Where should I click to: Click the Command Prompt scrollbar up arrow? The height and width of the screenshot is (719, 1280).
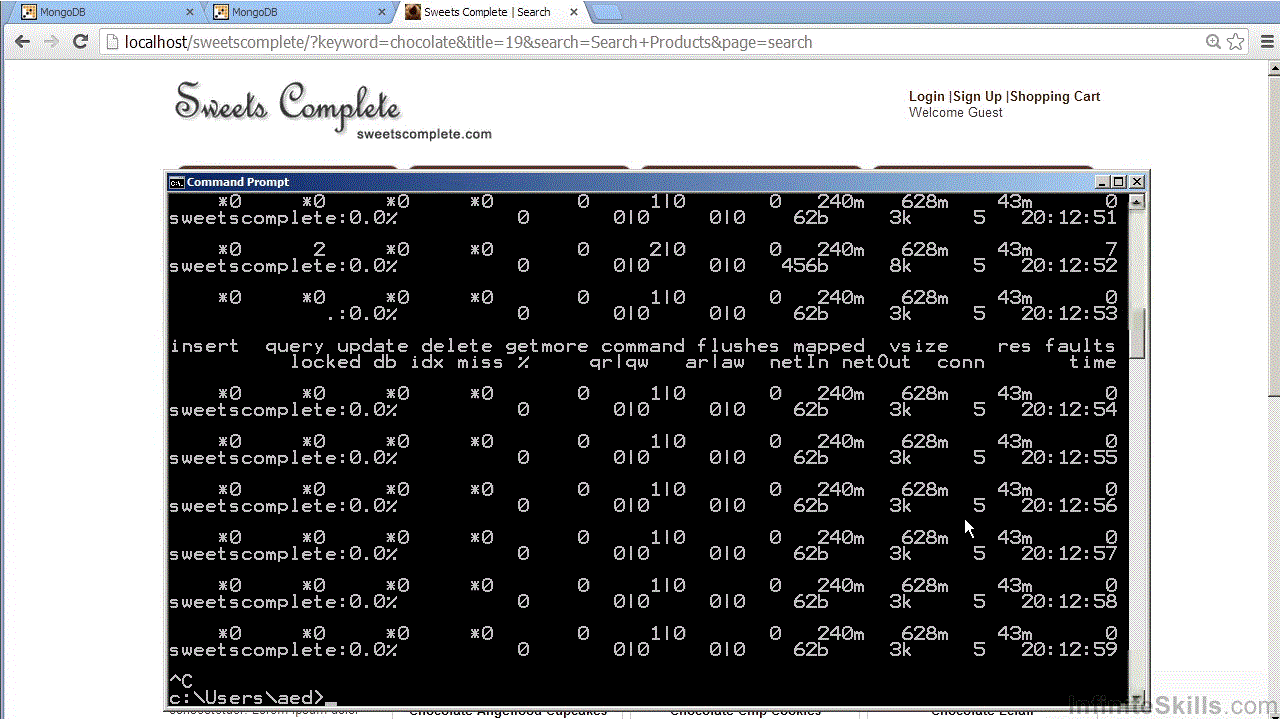point(1136,202)
